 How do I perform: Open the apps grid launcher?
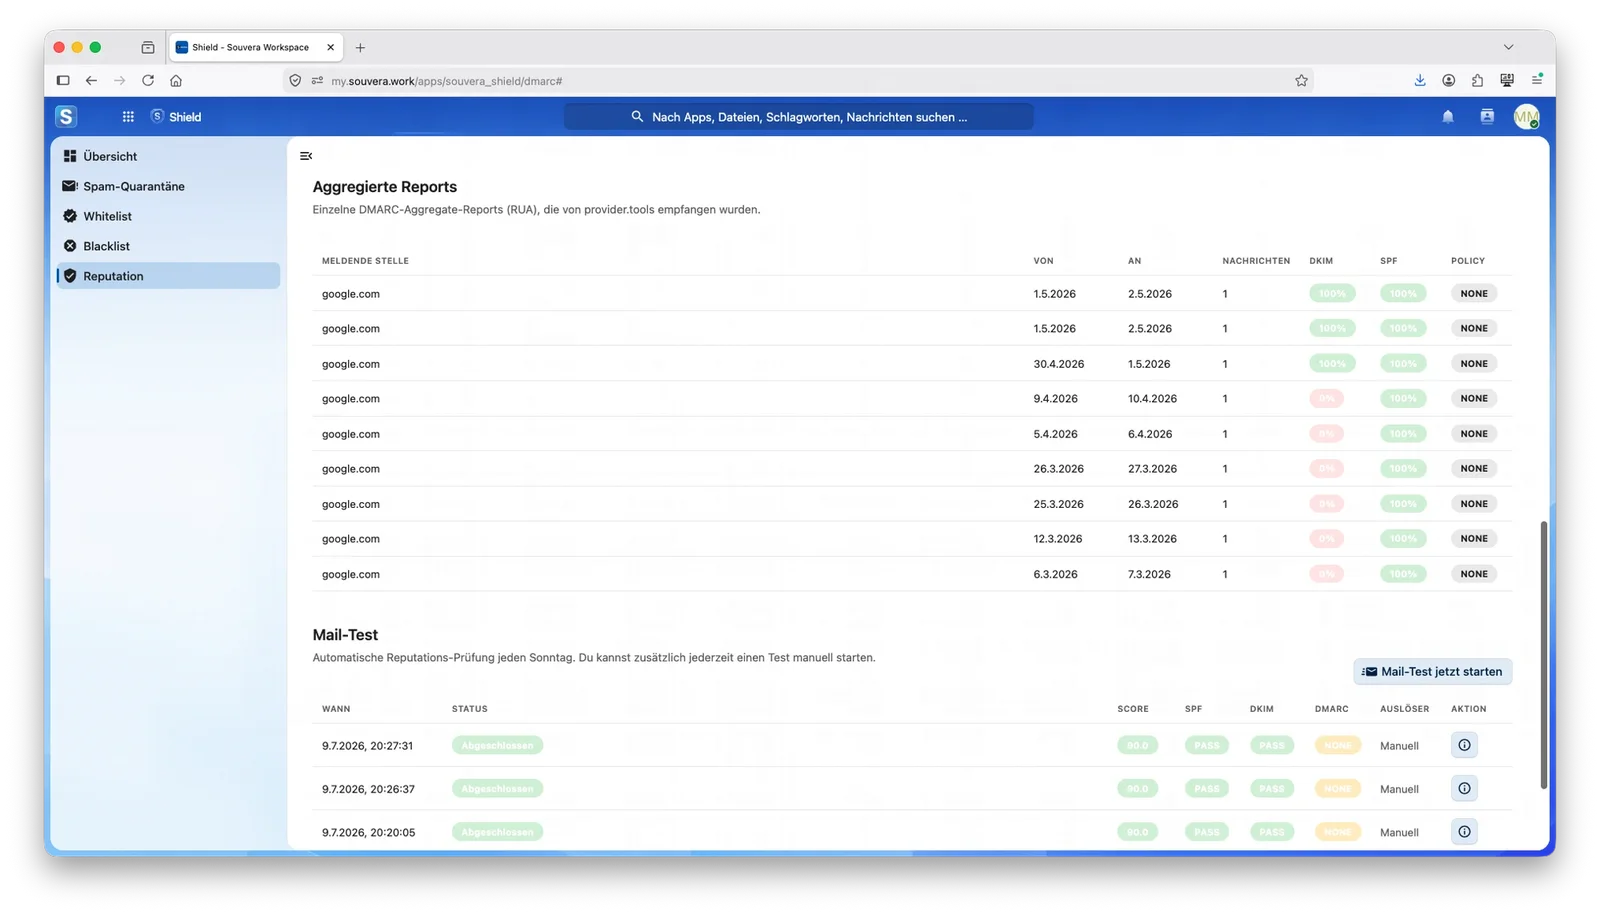pyautogui.click(x=128, y=117)
